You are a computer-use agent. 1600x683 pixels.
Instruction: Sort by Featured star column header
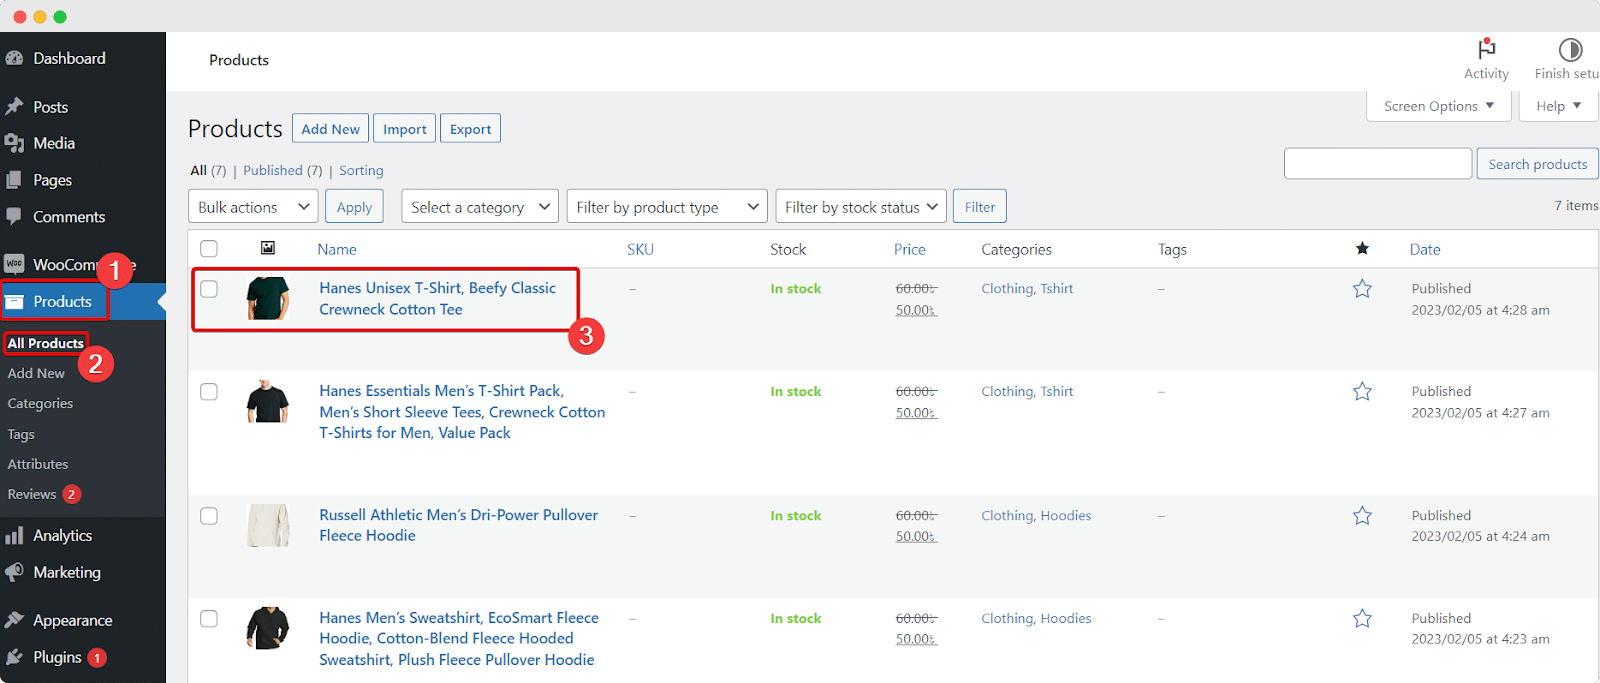coord(1362,248)
